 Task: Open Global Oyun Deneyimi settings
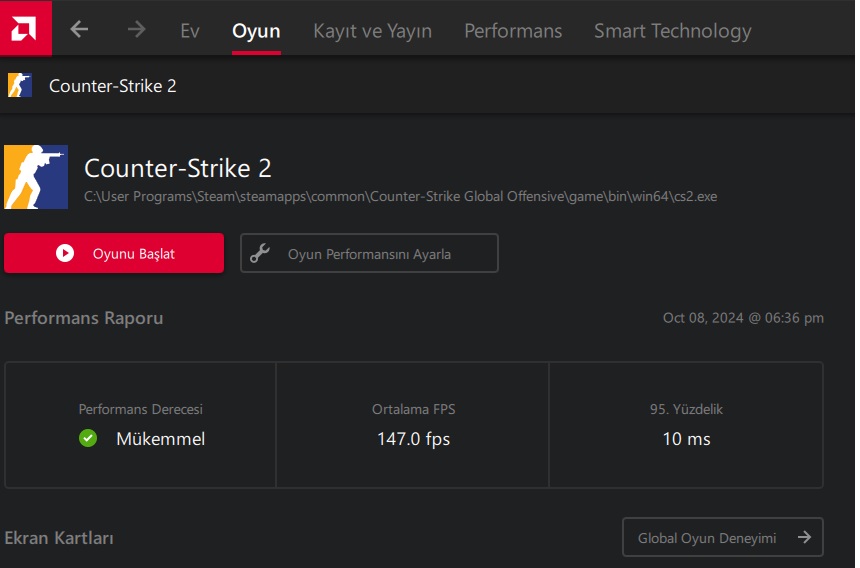(707, 537)
